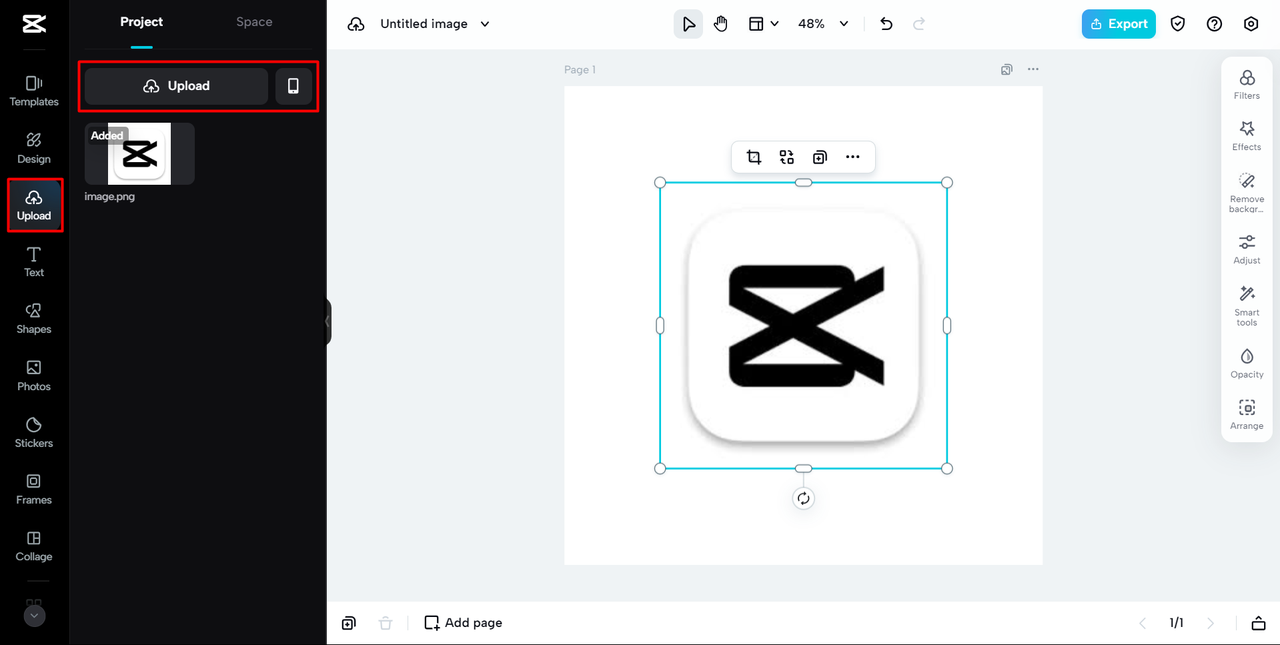The width and height of the screenshot is (1280, 645).
Task: Go to the previous page arrow
Action: tap(1143, 623)
